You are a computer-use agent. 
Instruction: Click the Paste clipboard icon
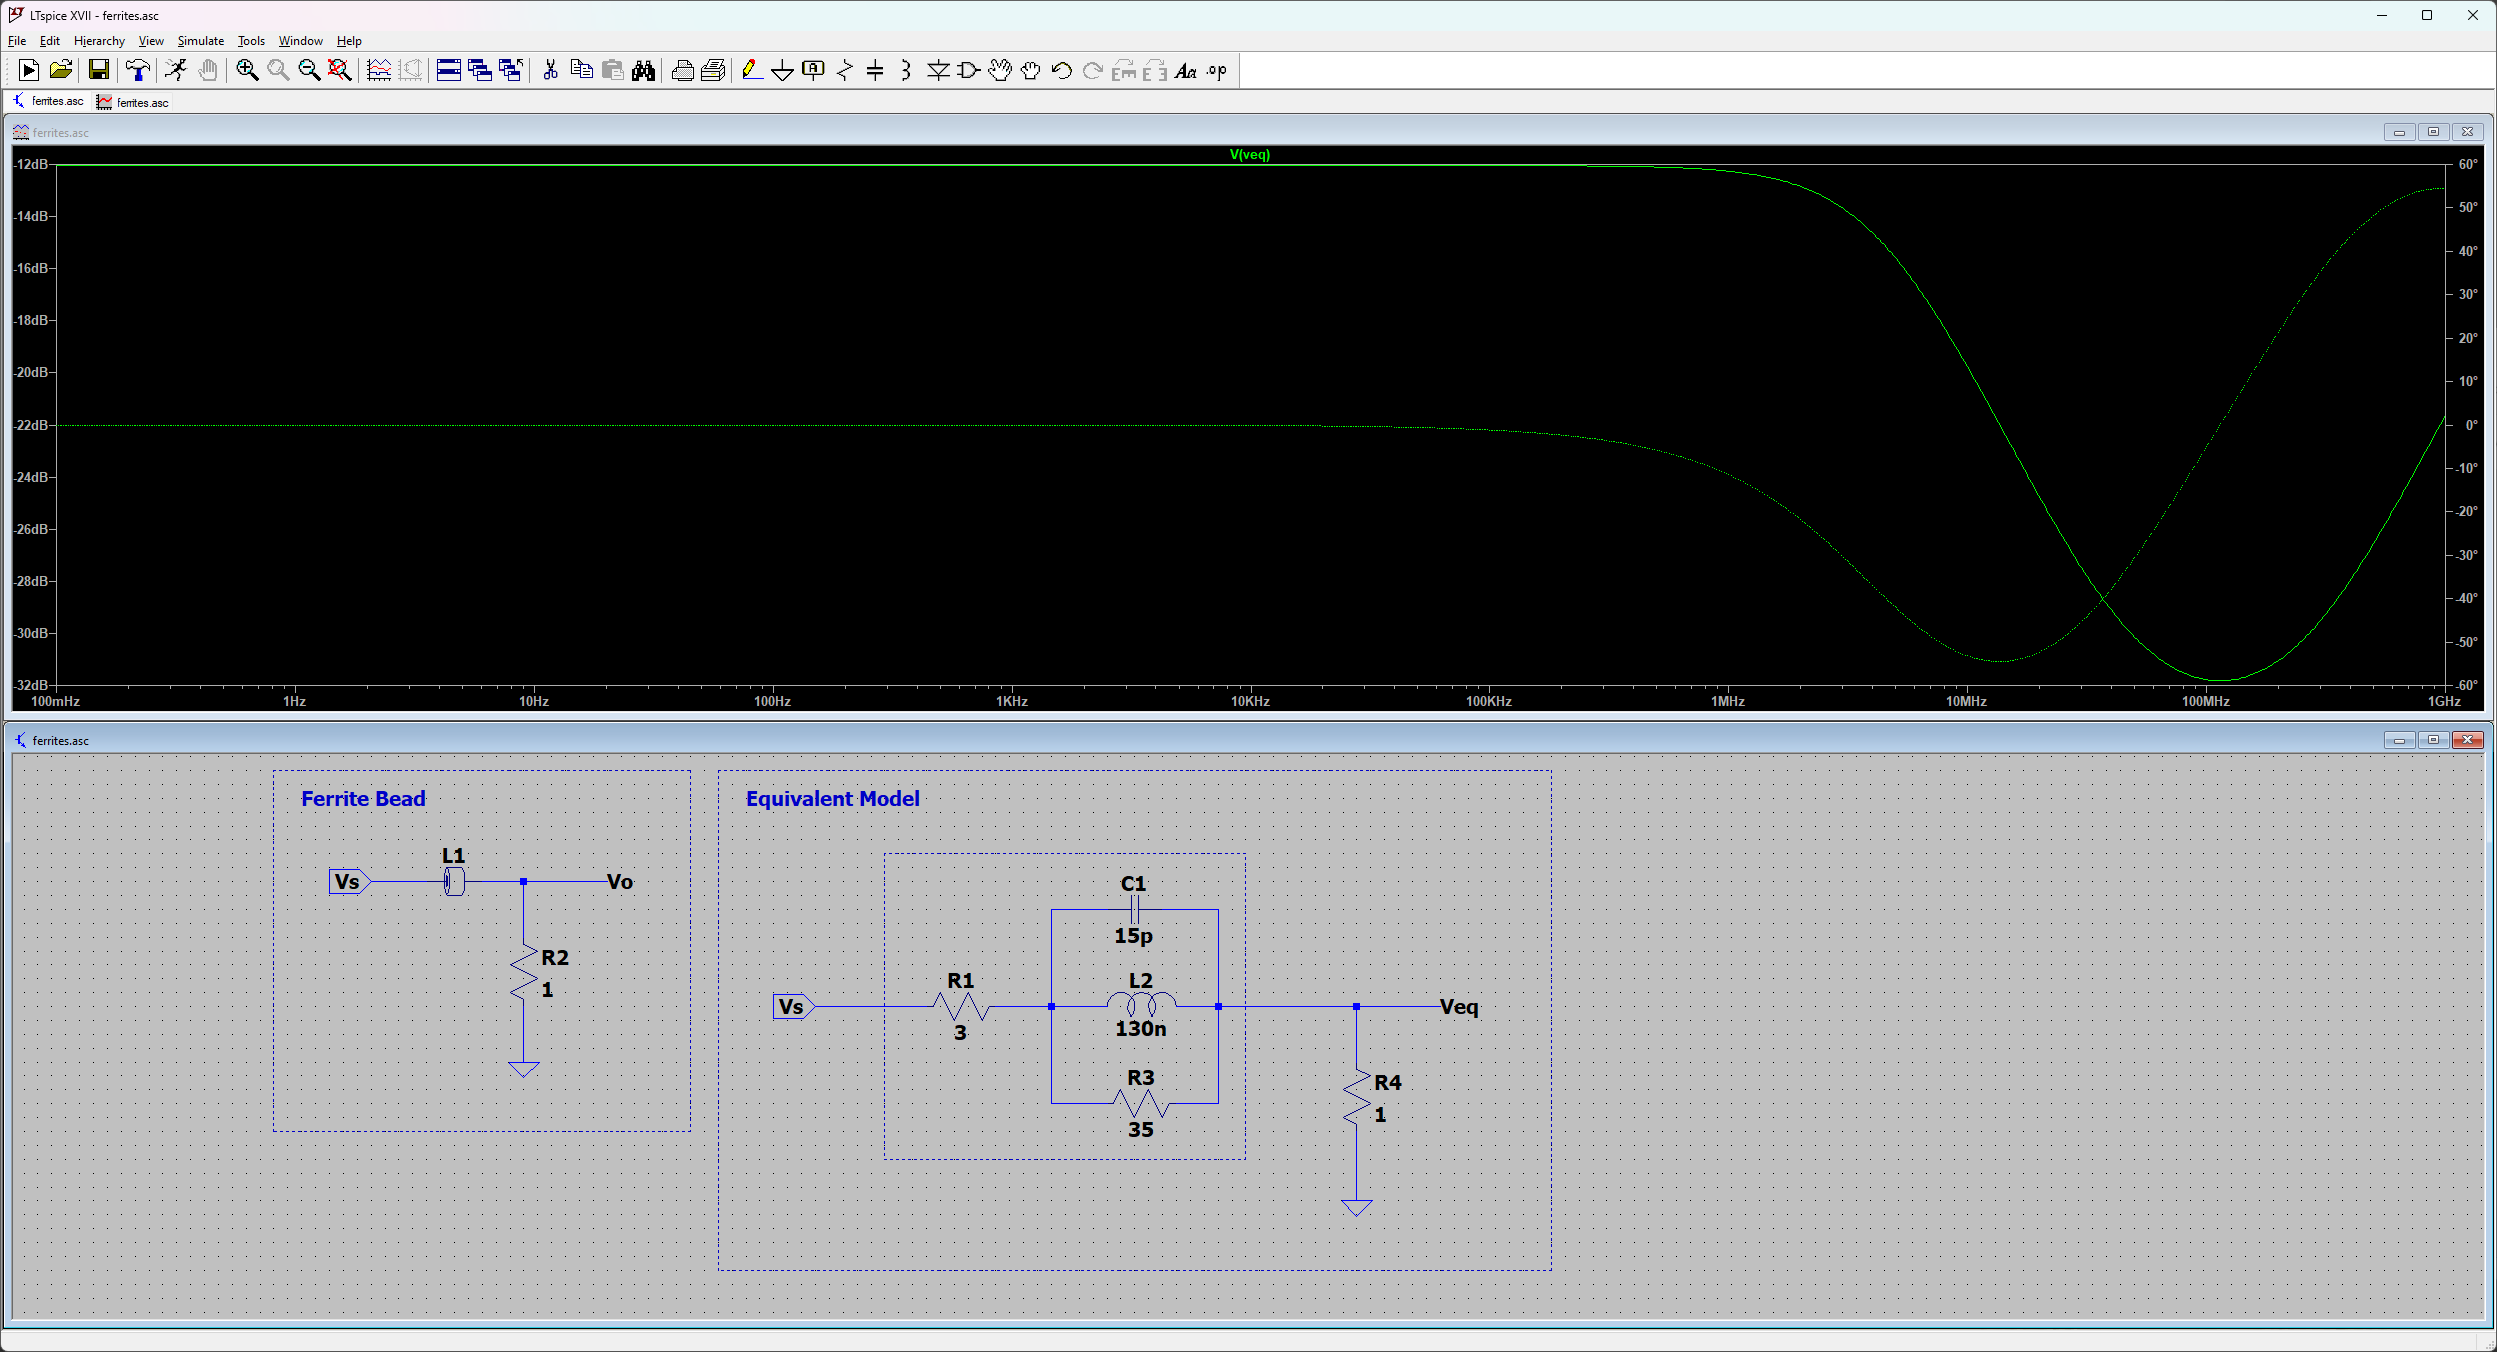[x=612, y=70]
